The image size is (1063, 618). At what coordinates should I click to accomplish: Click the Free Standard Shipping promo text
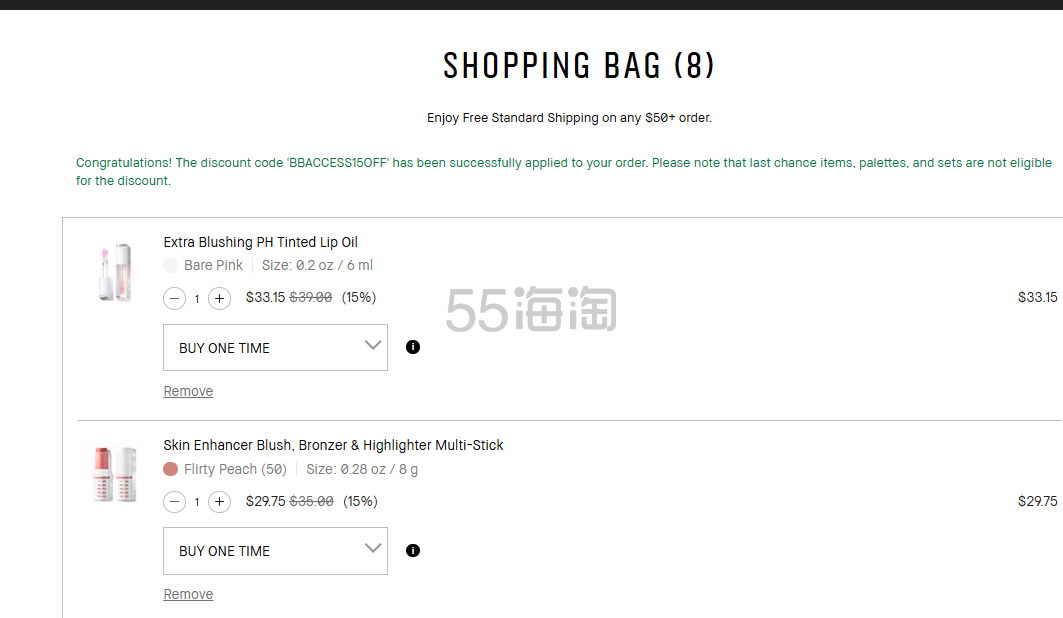[569, 118]
